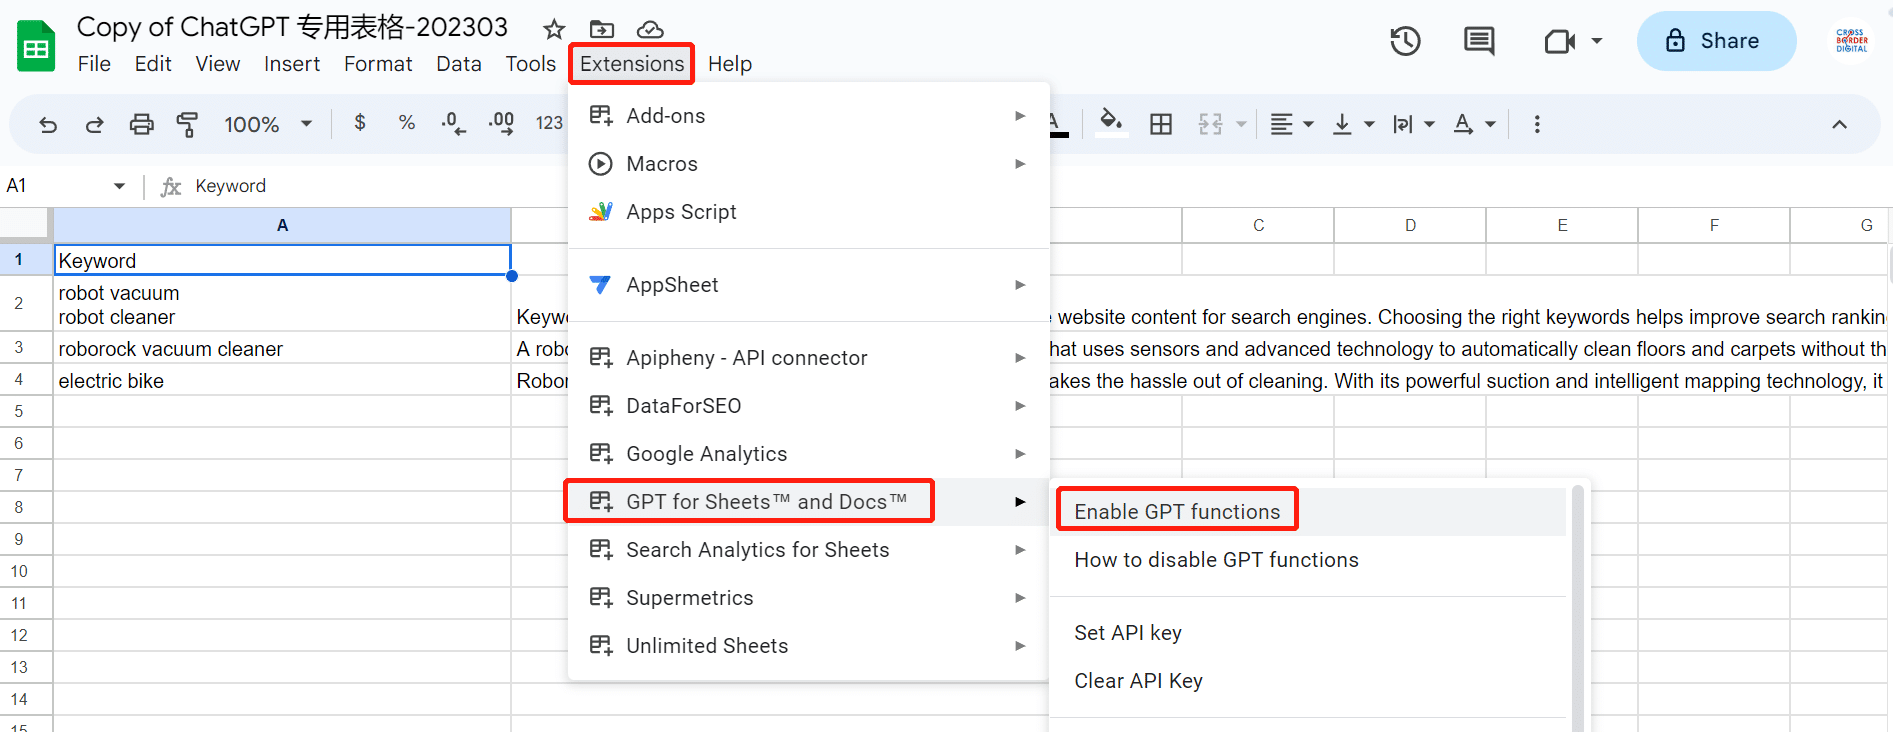Collapse toolbar with the up chevron
Screen dimensions: 1893x732
click(1838, 124)
